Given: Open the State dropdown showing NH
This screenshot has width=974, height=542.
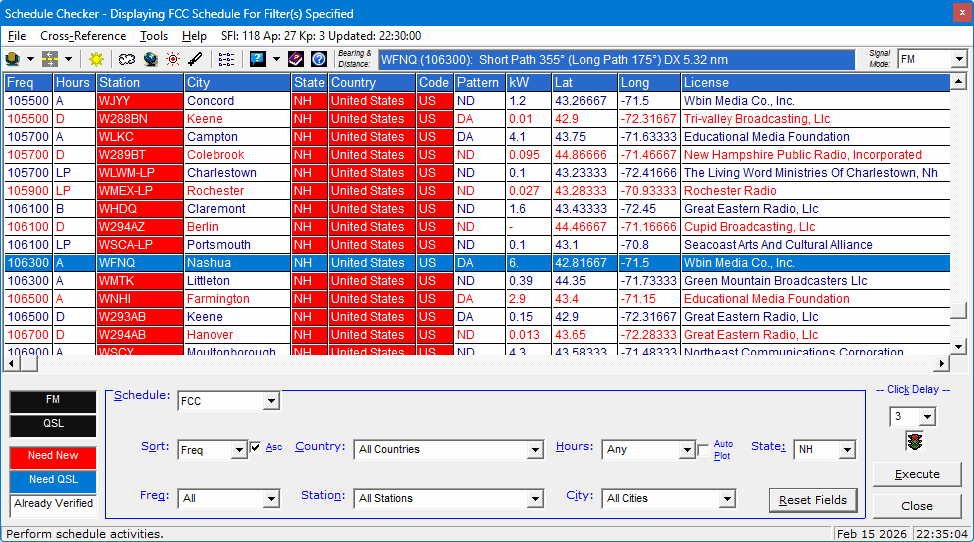Looking at the screenshot, I should point(847,450).
